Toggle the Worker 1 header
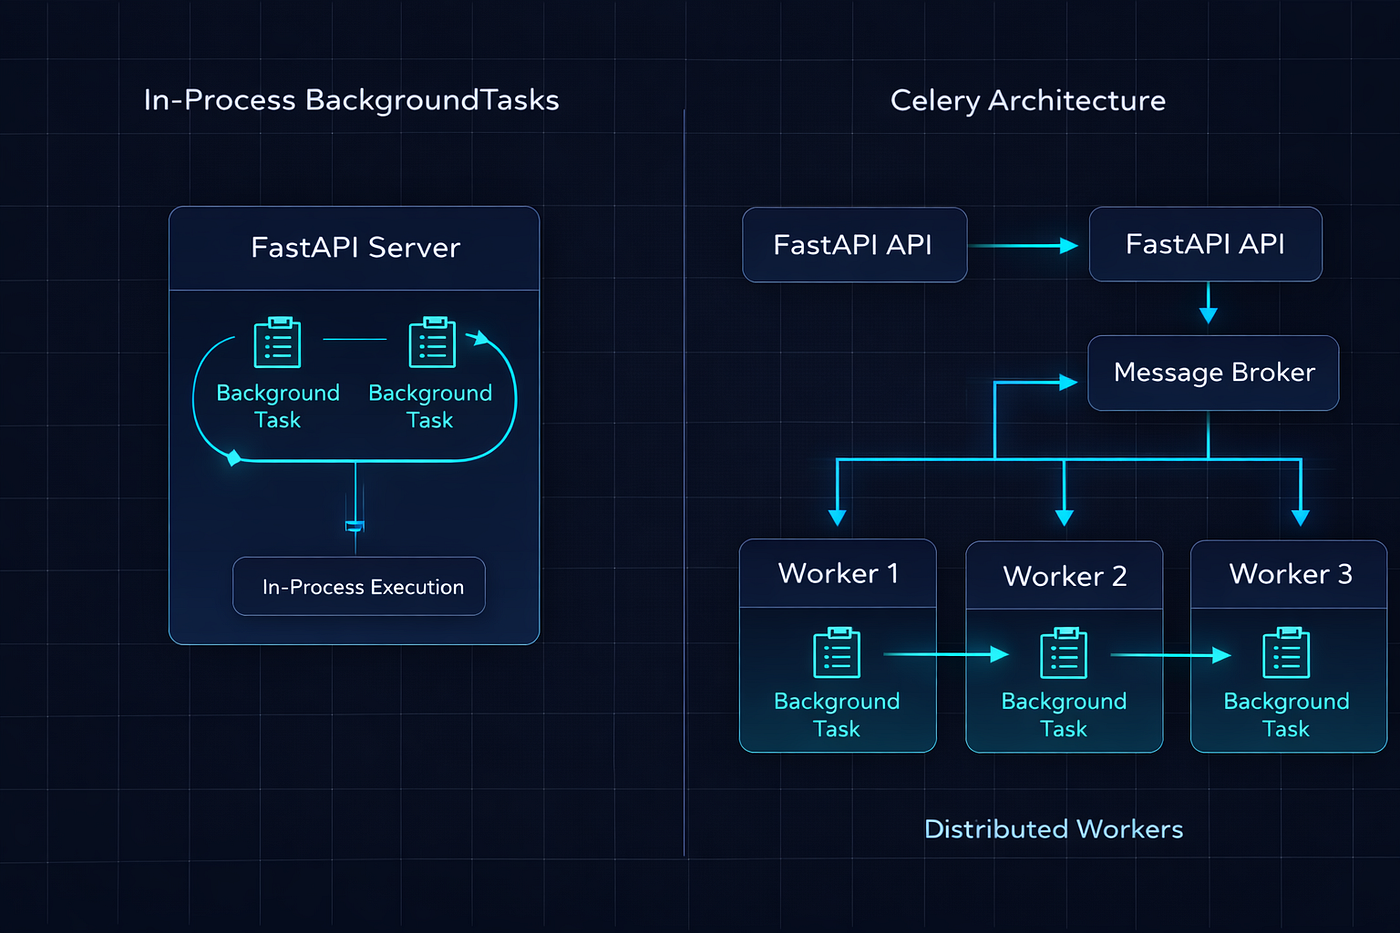 click(838, 573)
